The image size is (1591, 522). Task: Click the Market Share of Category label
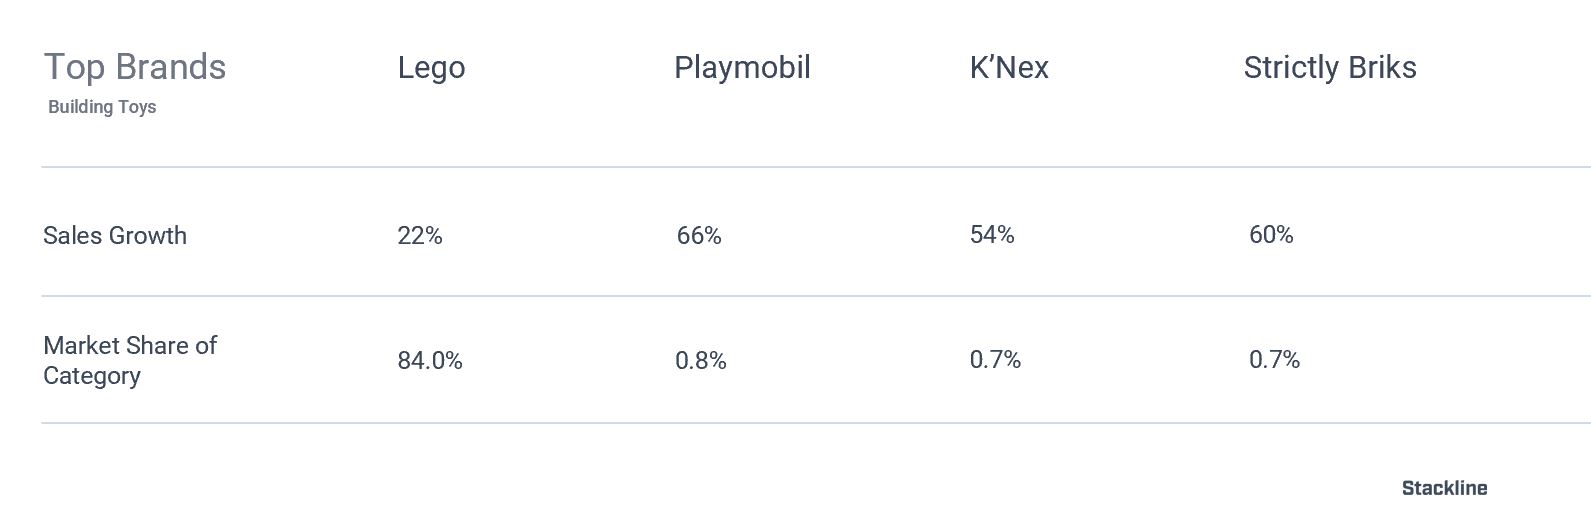pyautogui.click(x=130, y=360)
